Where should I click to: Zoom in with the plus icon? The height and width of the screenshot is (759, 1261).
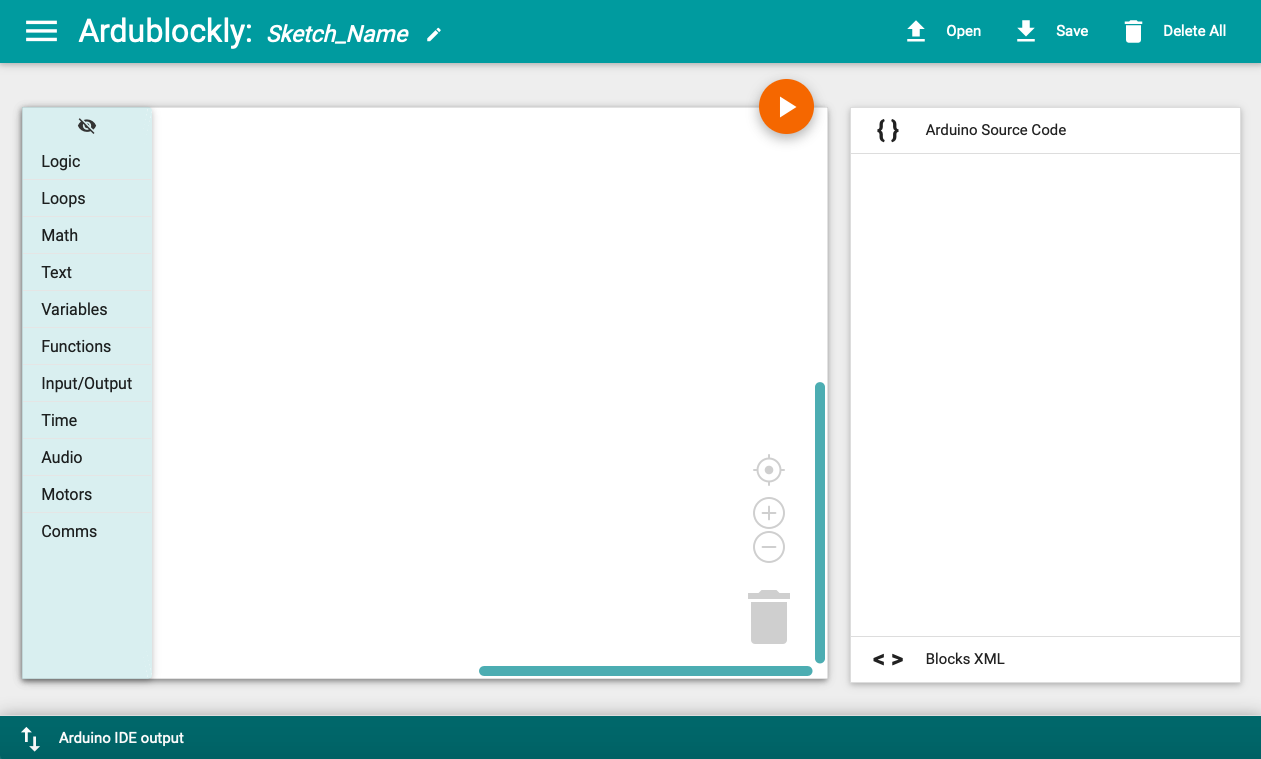[x=768, y=513]
